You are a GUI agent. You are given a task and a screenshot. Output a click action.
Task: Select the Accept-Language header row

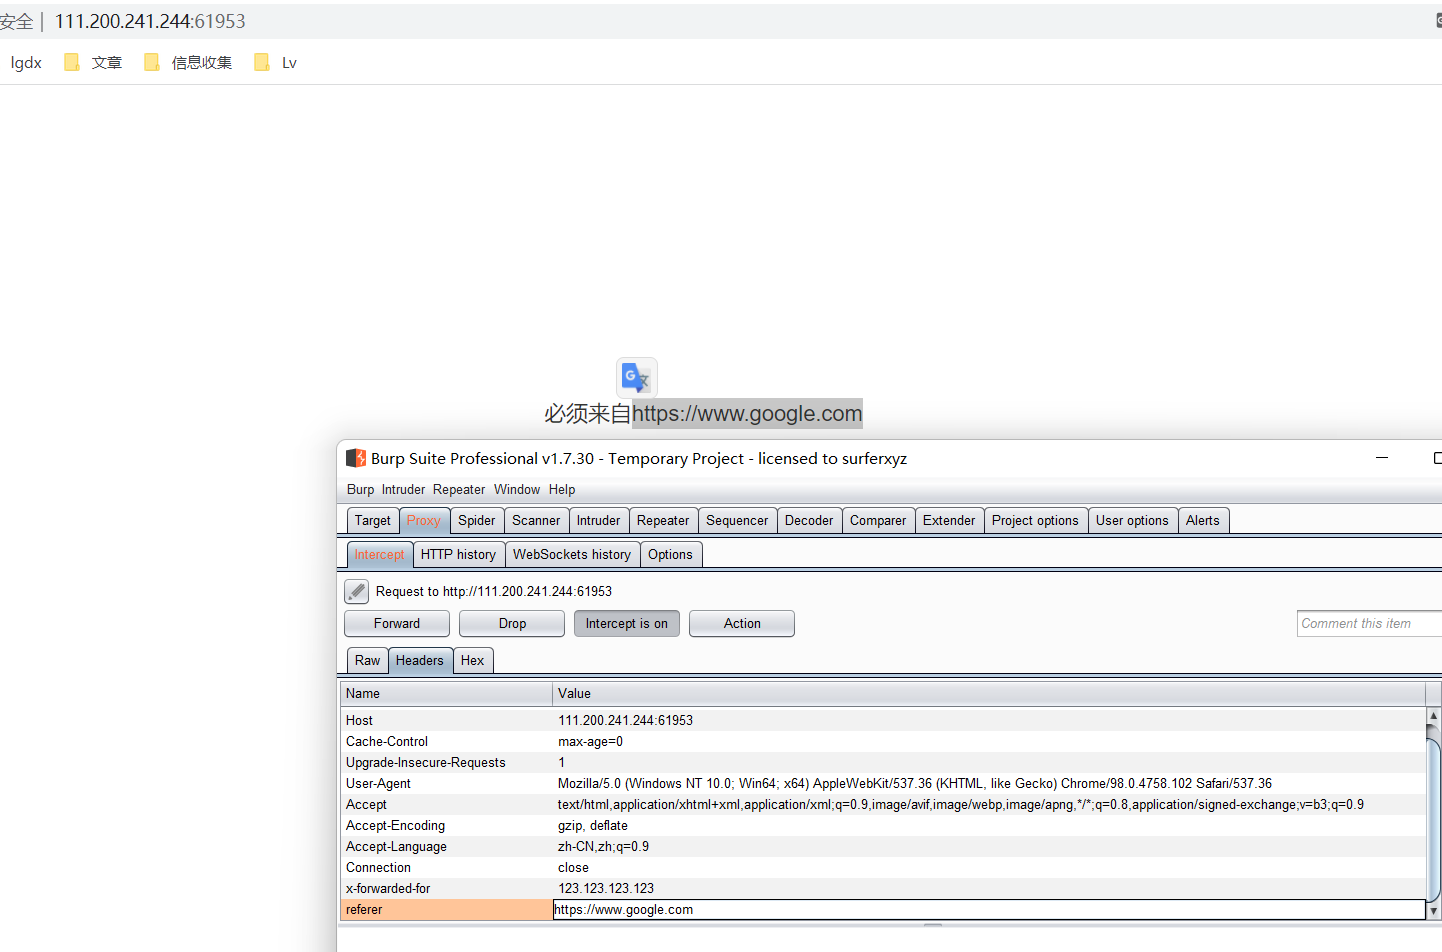(883, 846)
